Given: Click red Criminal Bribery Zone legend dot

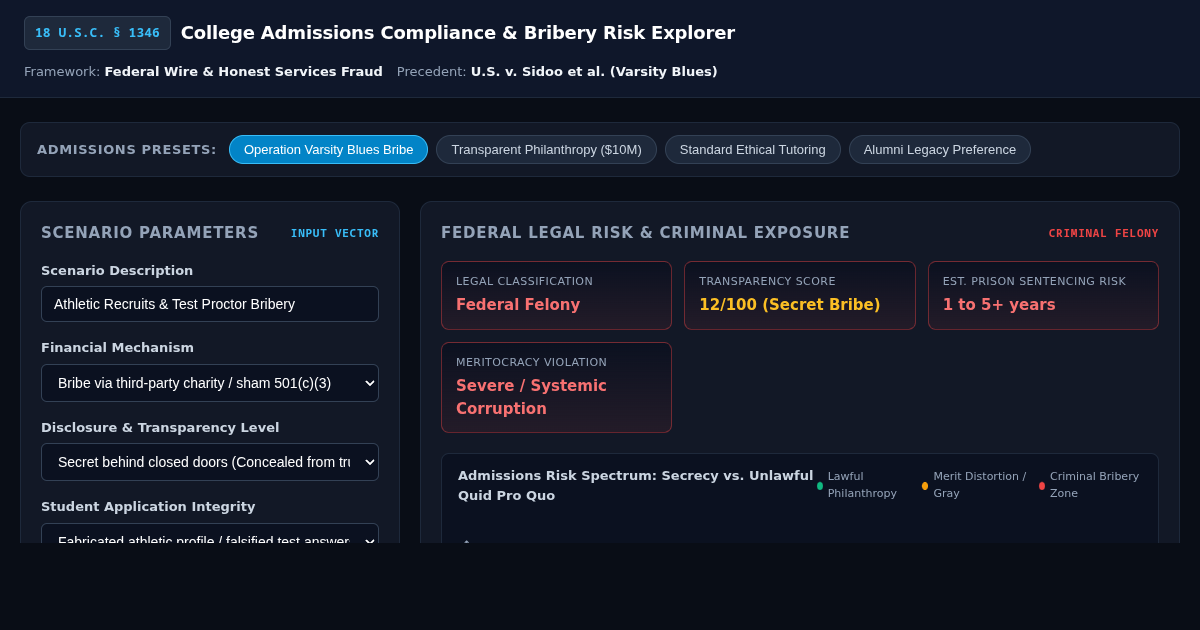Looking at the screenshot, I should pyautogui.click(x=1042, y=486).
